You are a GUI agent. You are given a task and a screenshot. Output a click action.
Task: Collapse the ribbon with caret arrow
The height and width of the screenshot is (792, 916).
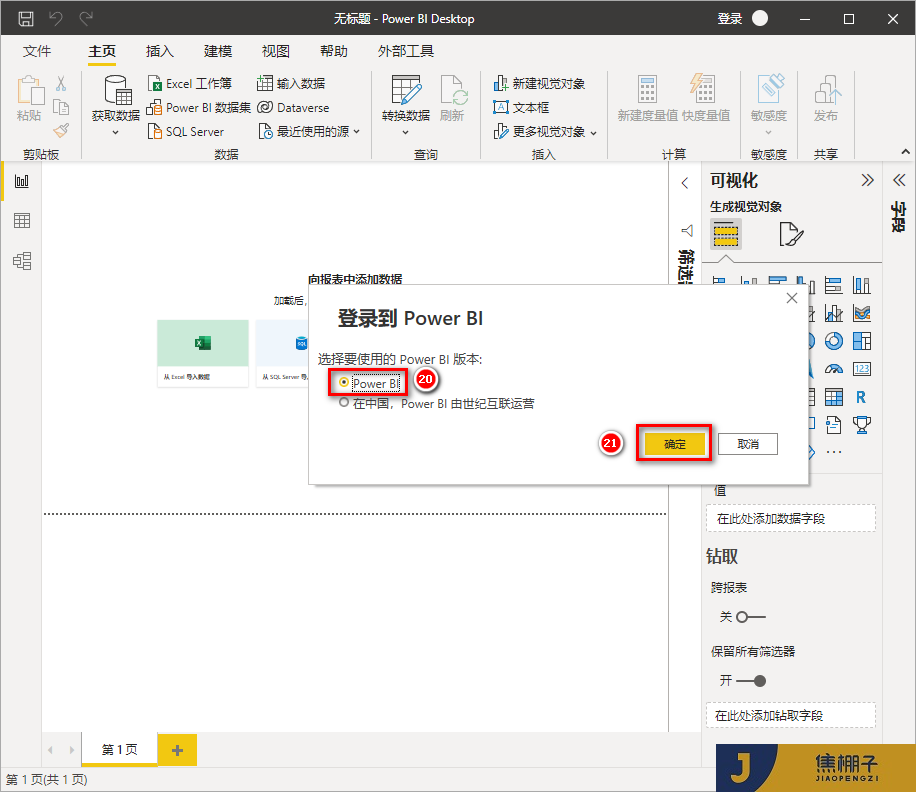click(905, 152)
